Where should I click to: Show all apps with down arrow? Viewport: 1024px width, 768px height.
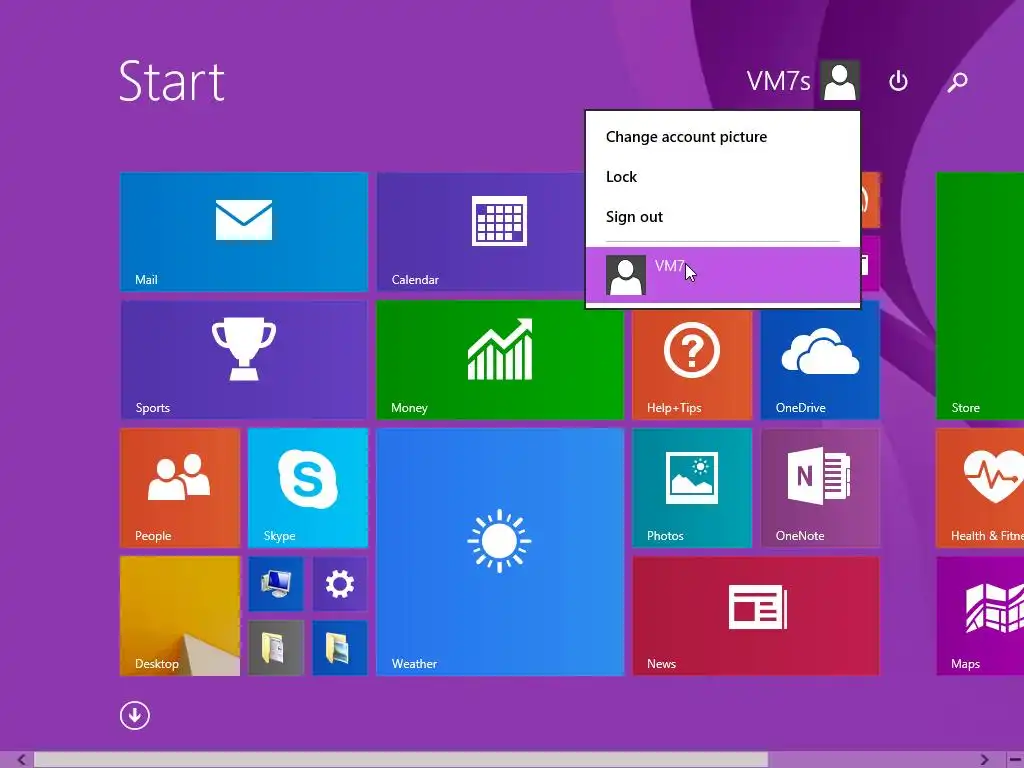point(135,715)
